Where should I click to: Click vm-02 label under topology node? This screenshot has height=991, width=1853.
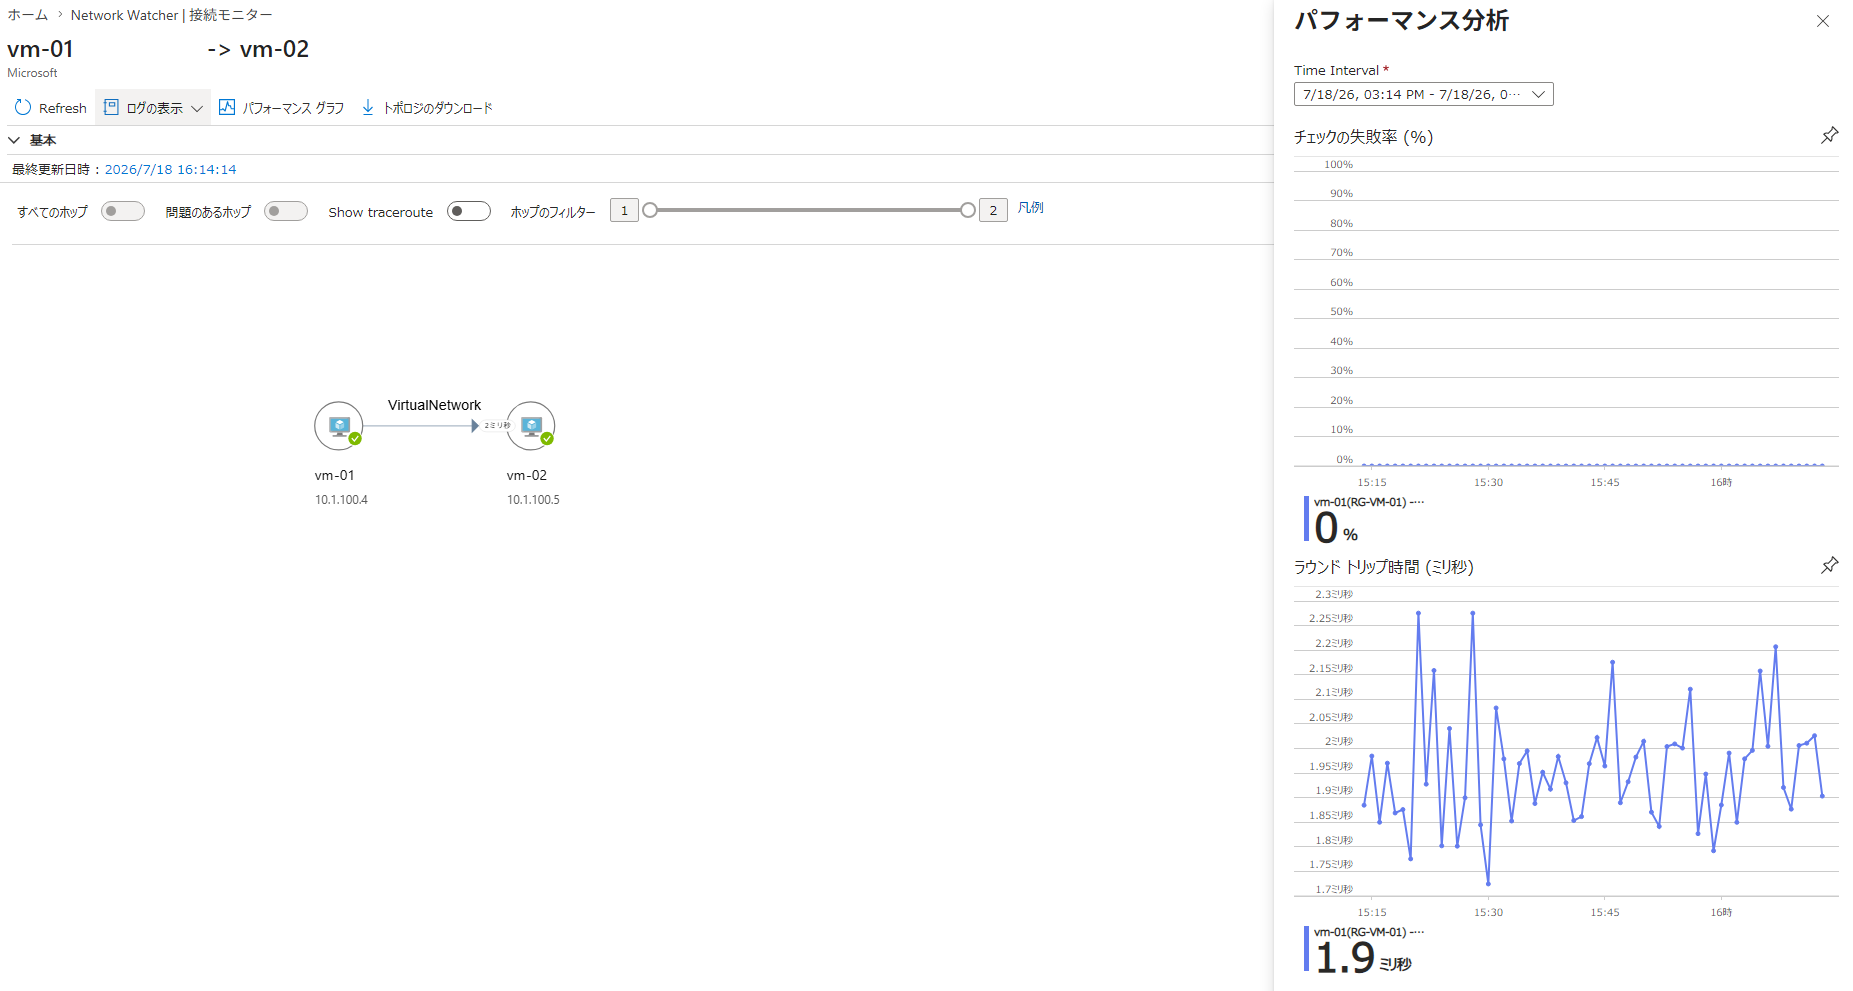(x=526, y=475)
